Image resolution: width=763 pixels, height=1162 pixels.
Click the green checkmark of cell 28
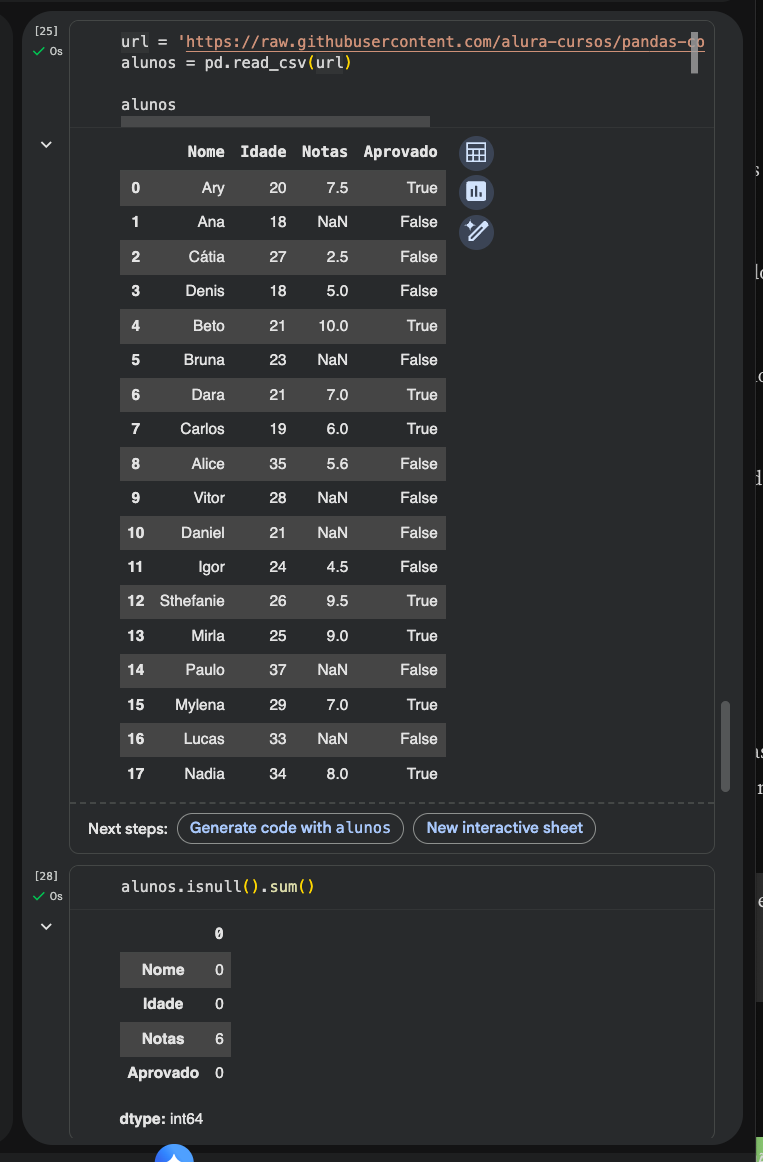[x=39, y=896]
